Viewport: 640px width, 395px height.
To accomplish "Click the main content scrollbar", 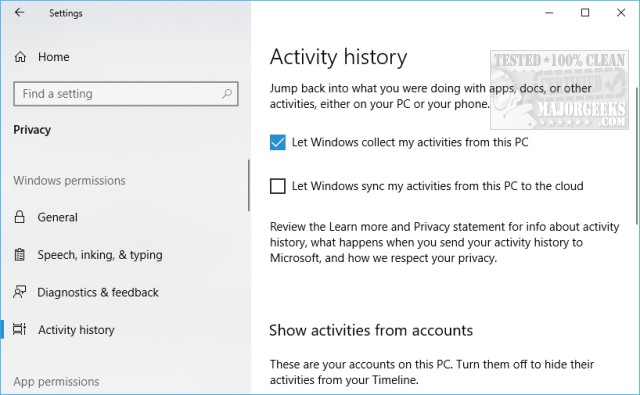I will 637,156.
